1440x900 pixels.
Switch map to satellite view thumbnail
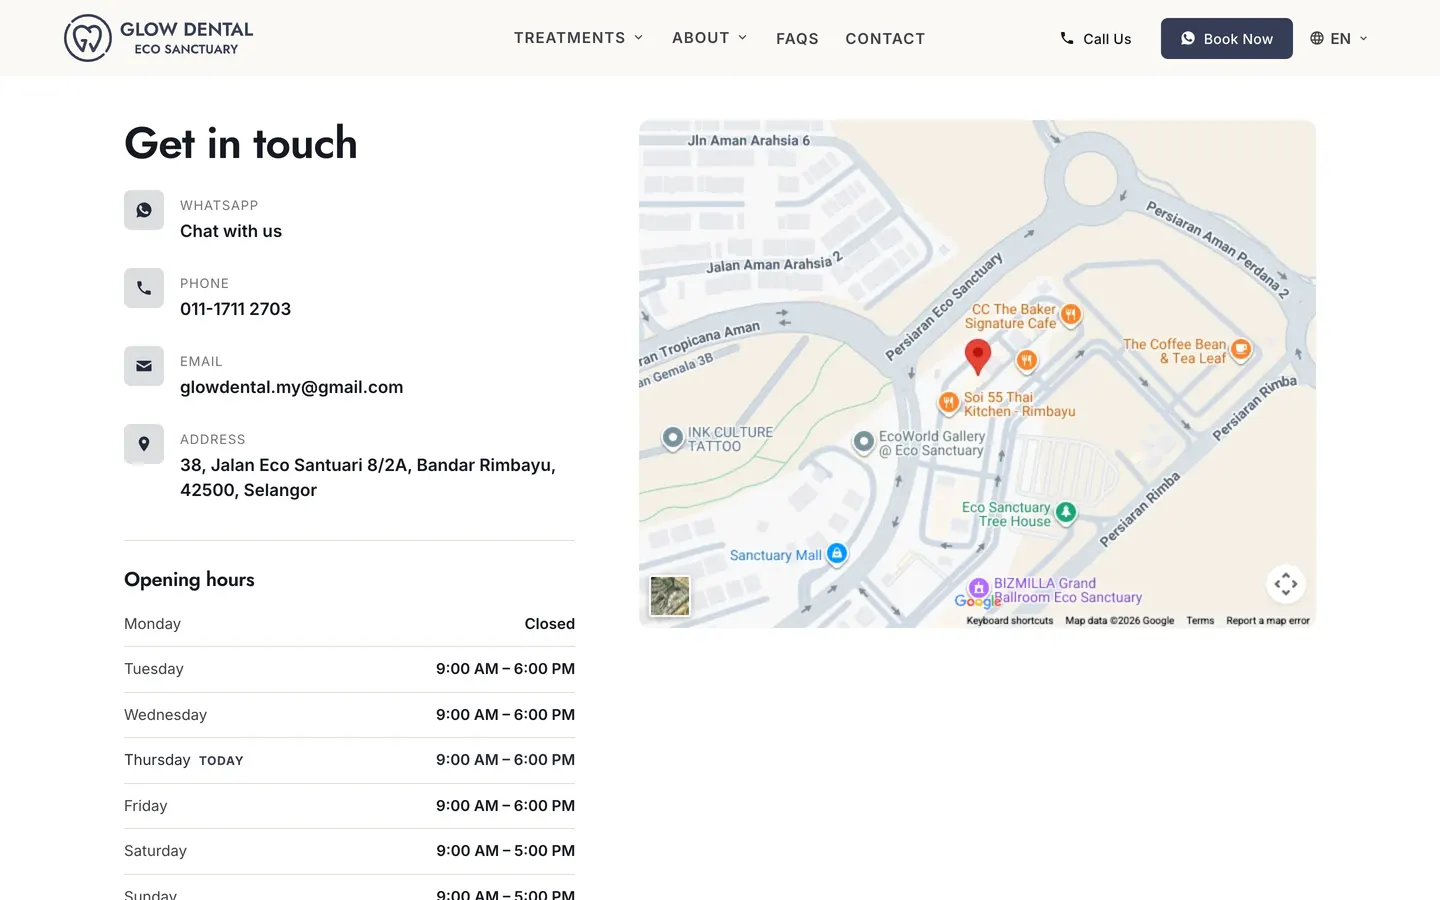pyautogui.click(x=670, y=596)
